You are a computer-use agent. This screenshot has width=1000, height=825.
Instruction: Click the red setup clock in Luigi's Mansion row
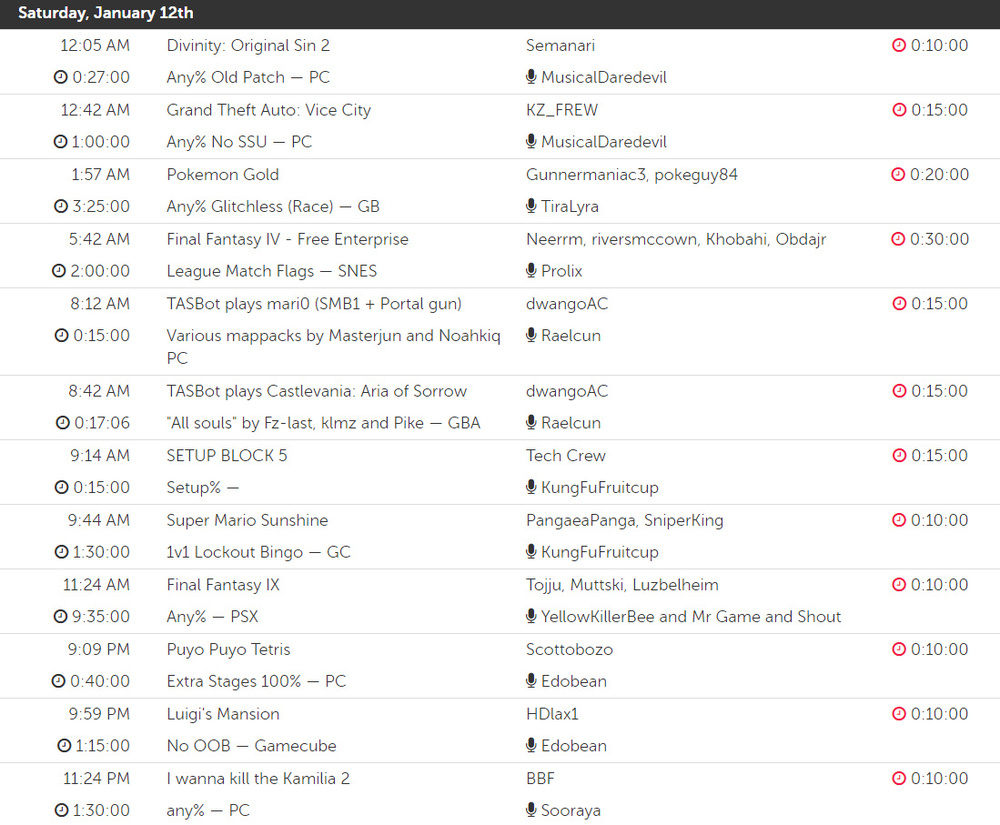(x=898, y=714)
